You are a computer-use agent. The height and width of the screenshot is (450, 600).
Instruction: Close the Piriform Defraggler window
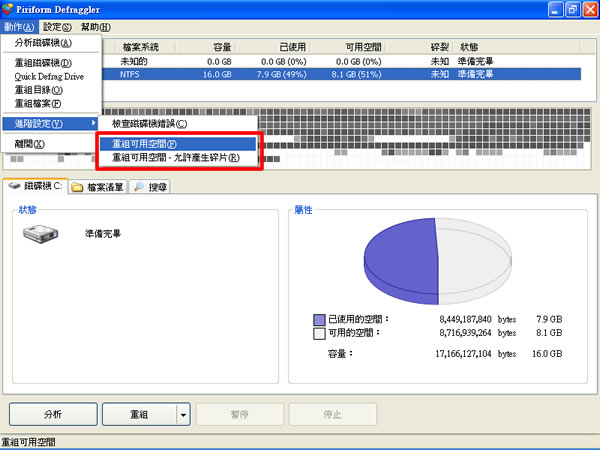[590, 10]
